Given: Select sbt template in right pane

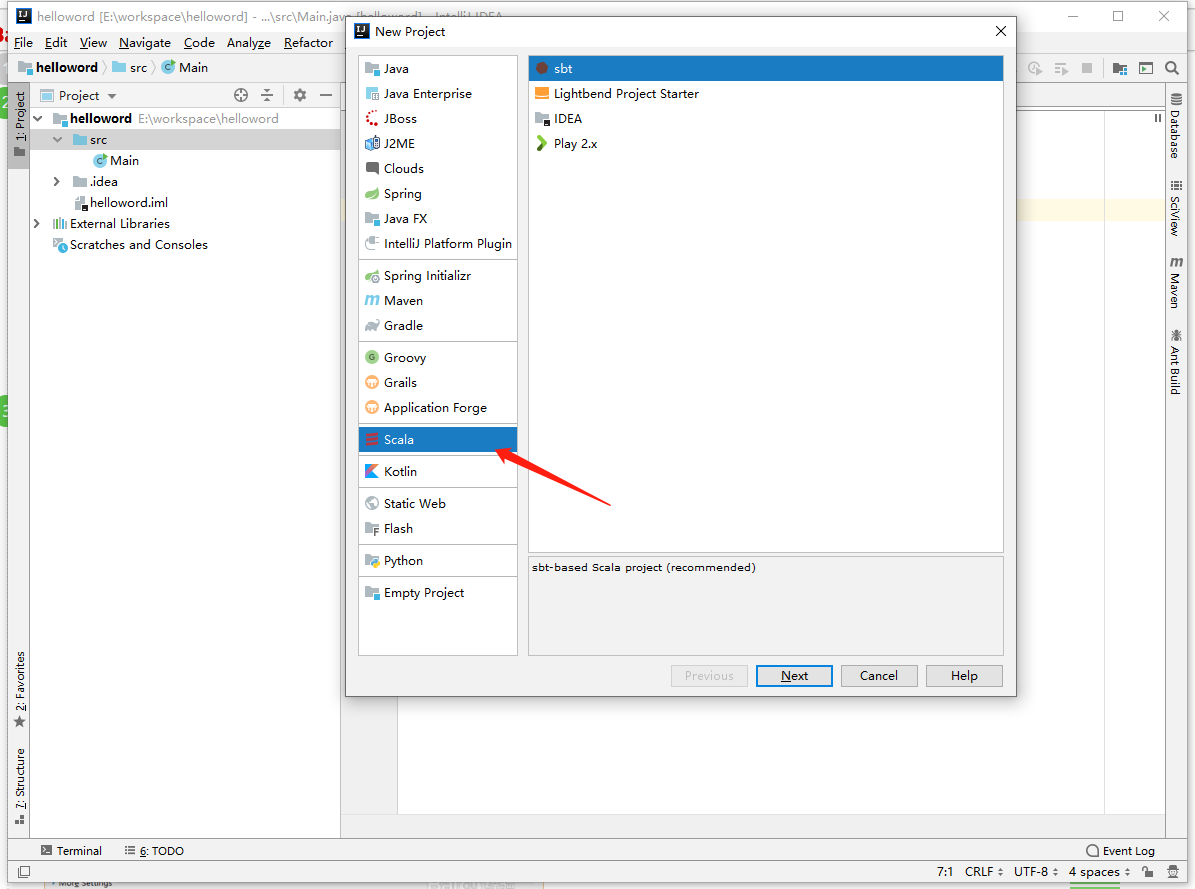Looking at the screenshot, I should 765,69.
